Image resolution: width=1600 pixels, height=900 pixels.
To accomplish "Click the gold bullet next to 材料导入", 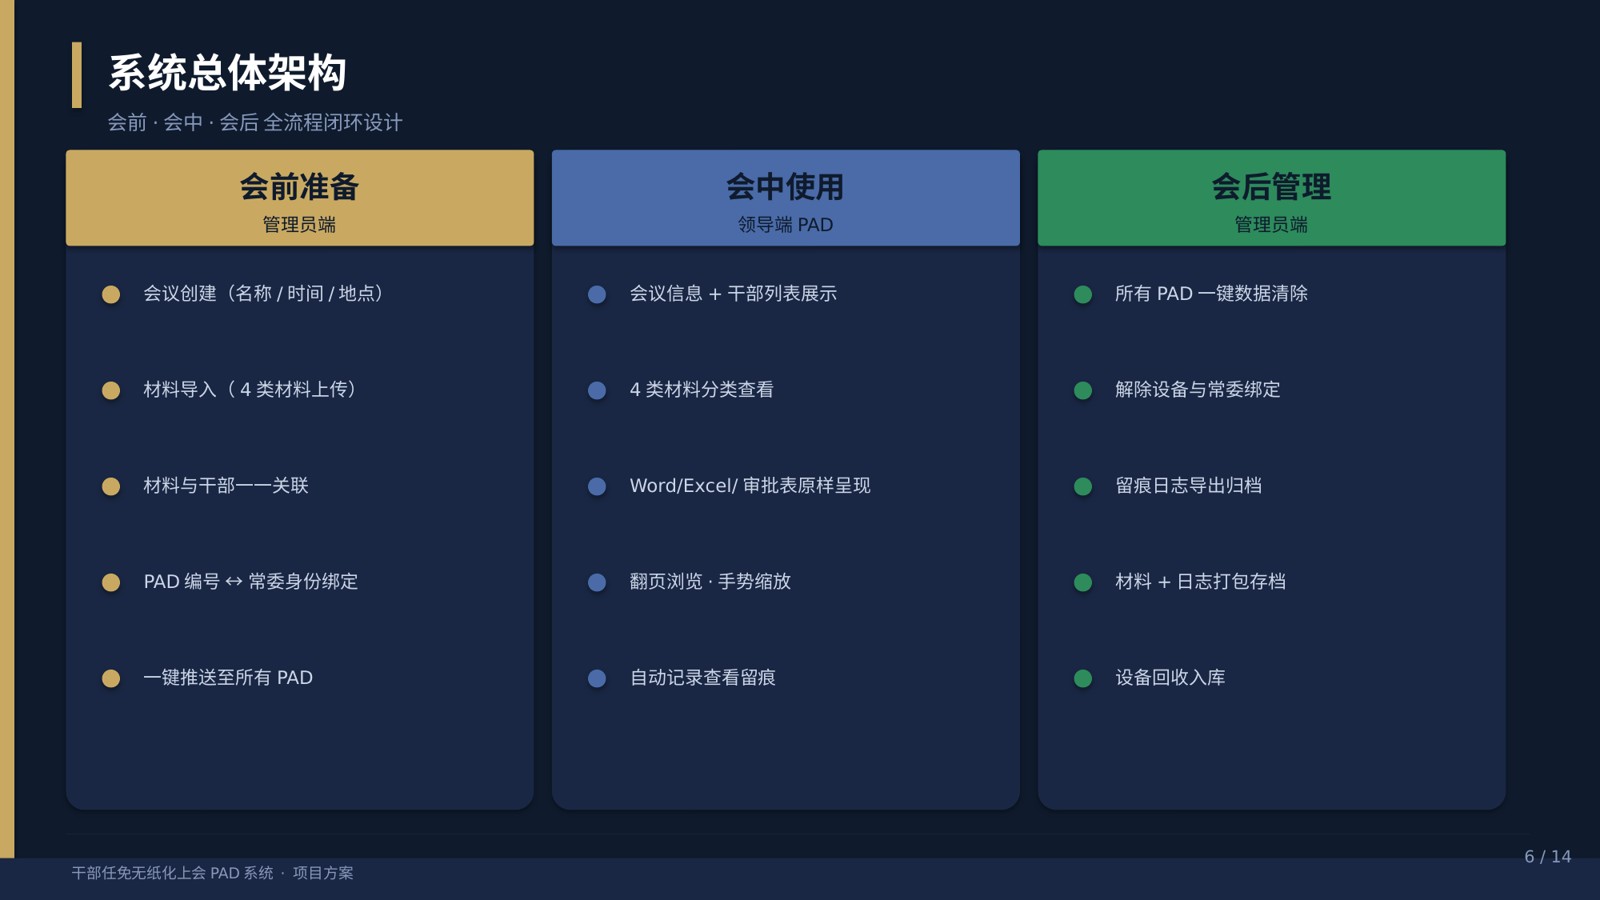I will [111, 390].
